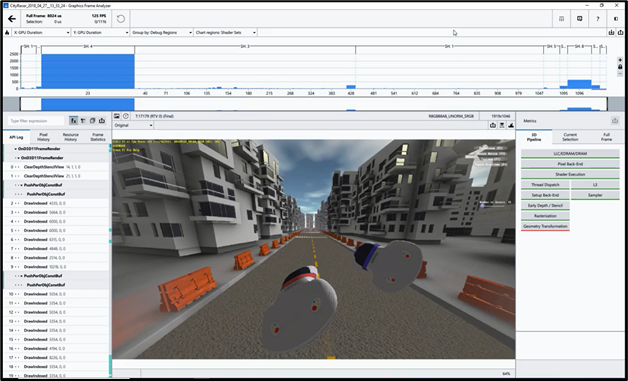Switch to the API Log tab
This screenshot has height=381, width=628.
click(x=16, y=137)
